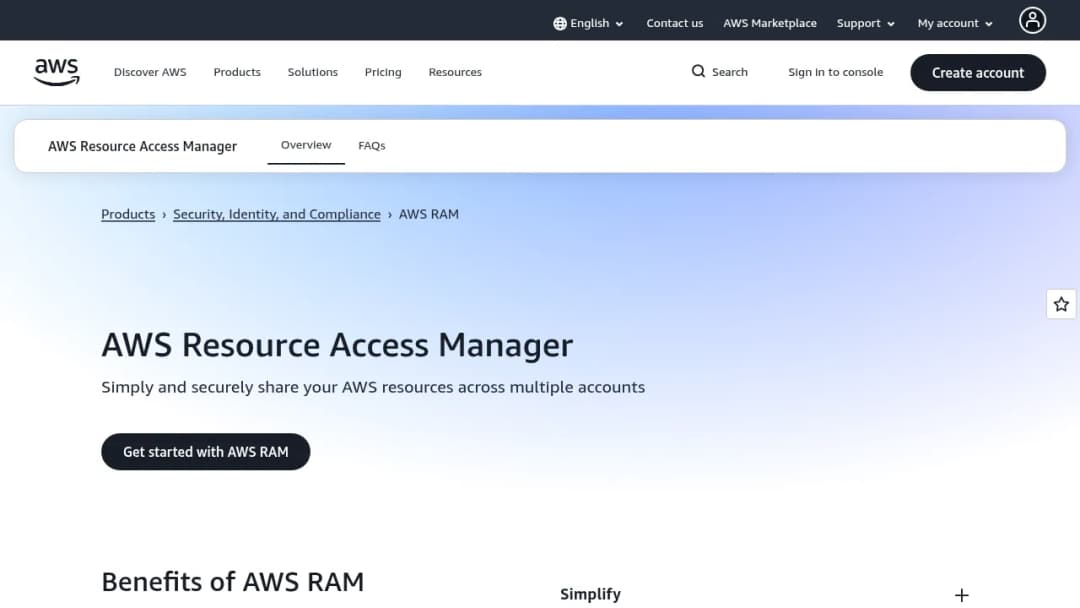
Task: Open Discover AWS menu
Action: coord(150,72)
